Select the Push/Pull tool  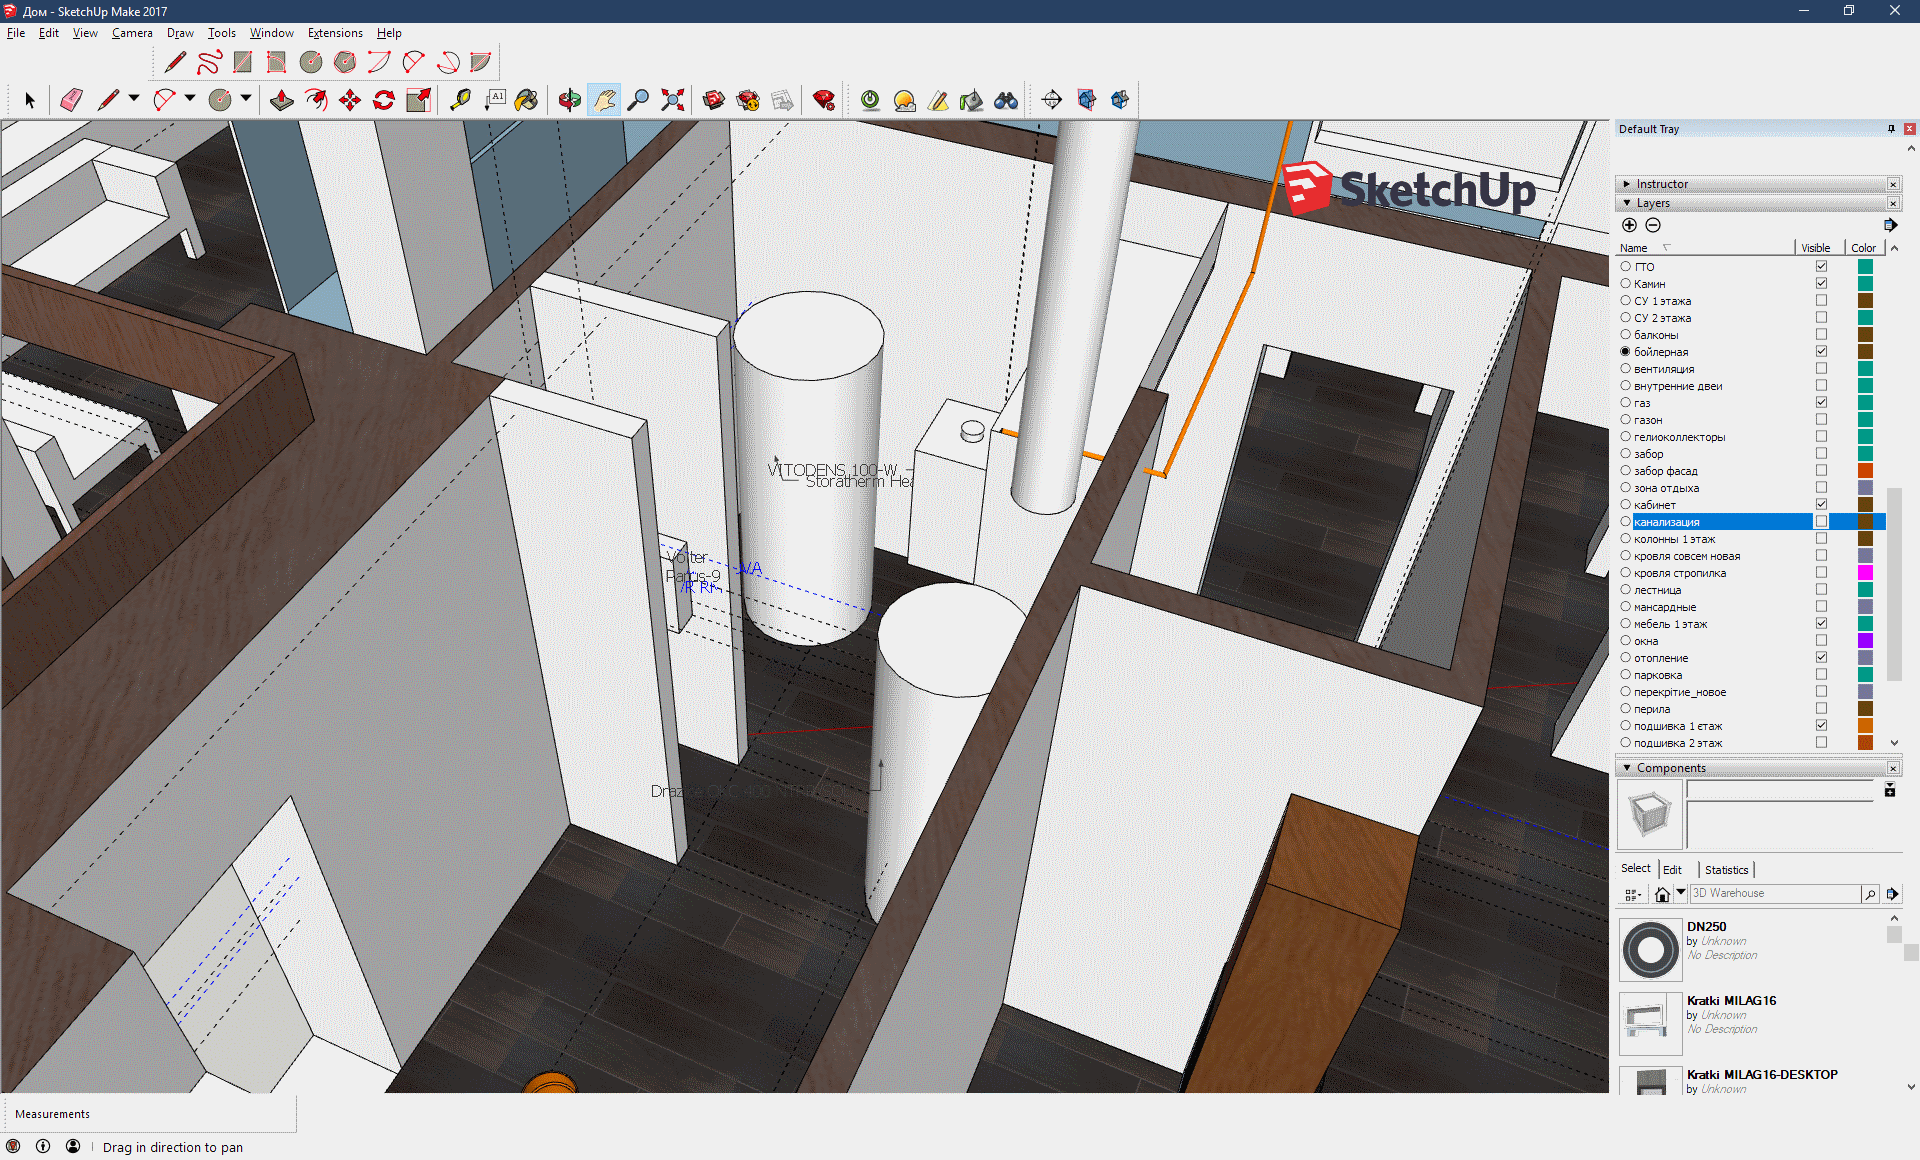click(282, 100)
